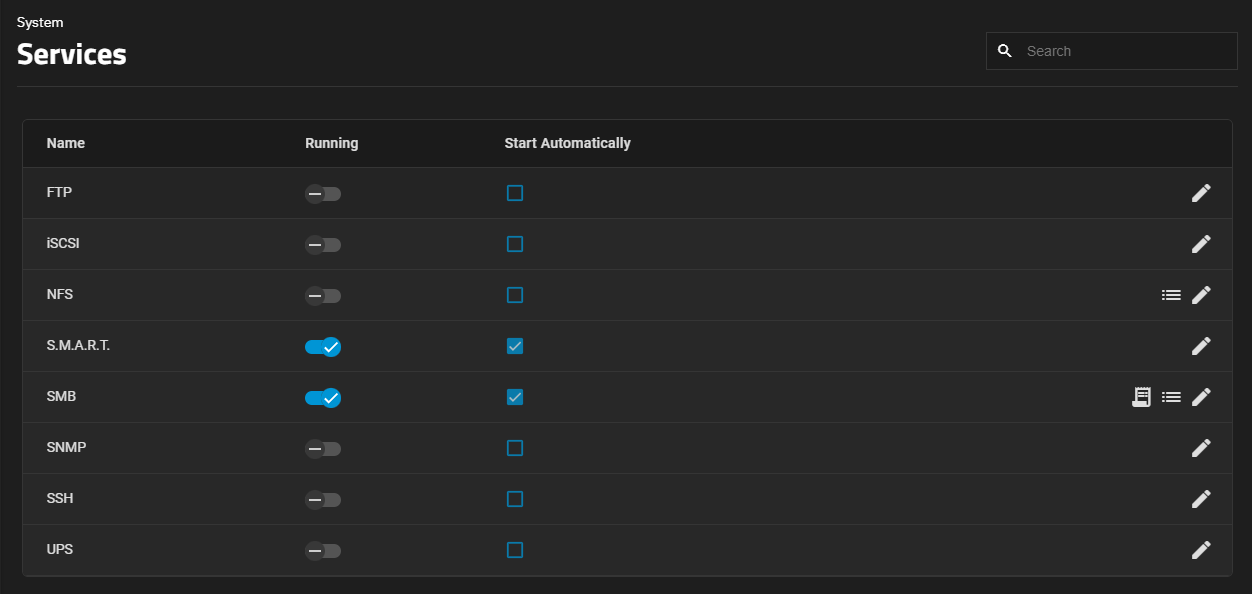This screenshot has width=1252, height=594.
Task: Edit UPS service configuration
Action: coord(1201,550)
